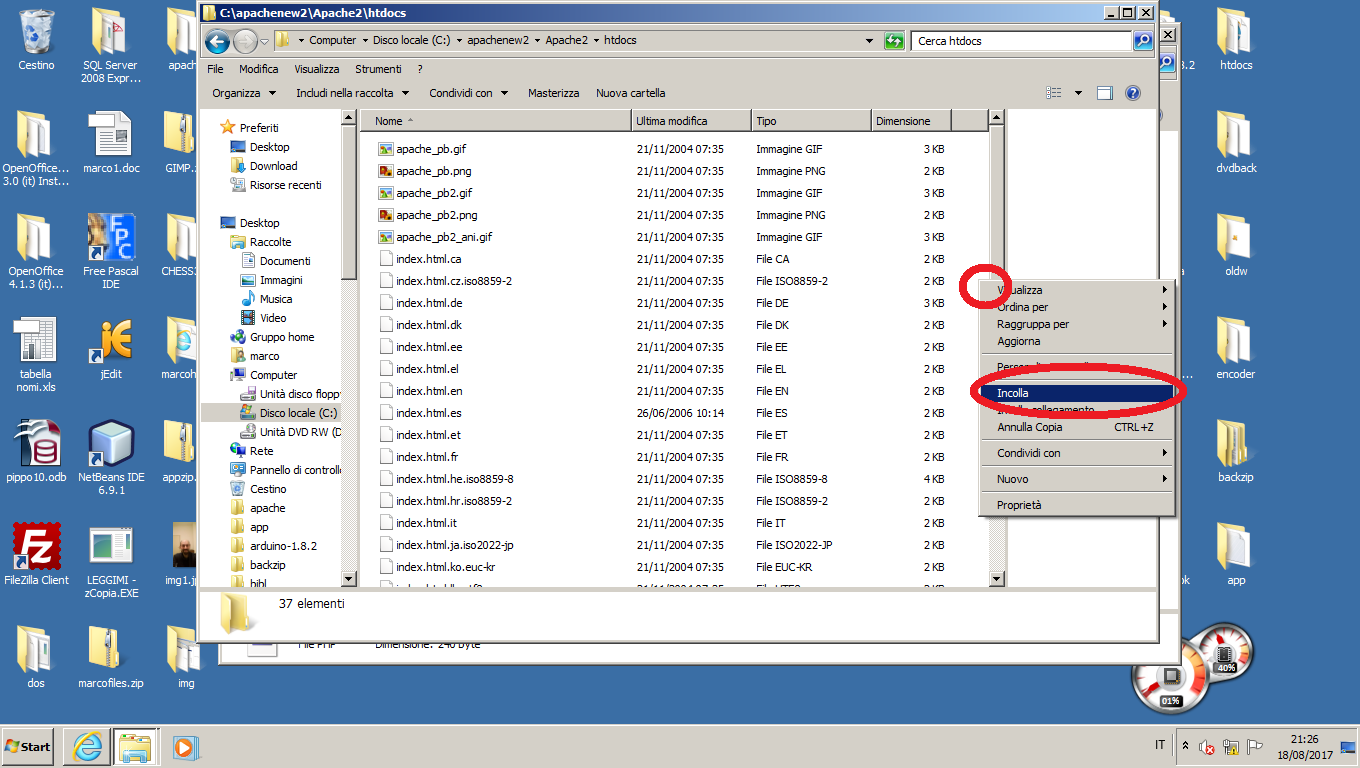Expand the change view dropdown arrow
This screenshot has width=1360, height=768.
point(1078,93)
